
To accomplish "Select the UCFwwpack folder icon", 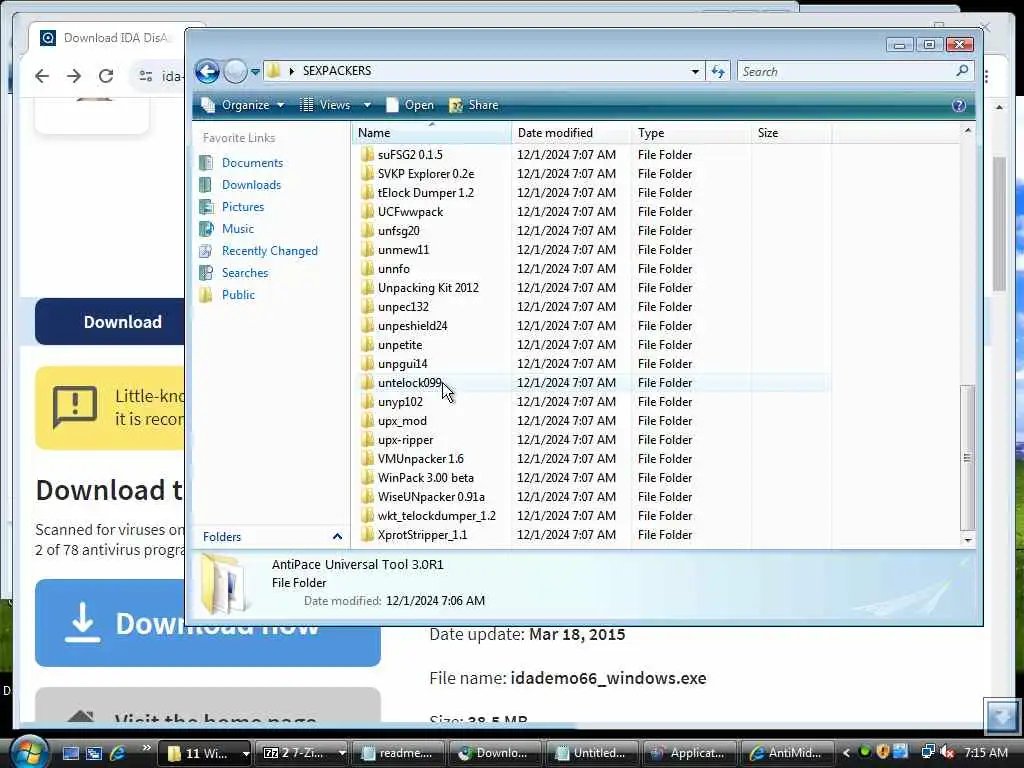I will click(x=368, y=211).
